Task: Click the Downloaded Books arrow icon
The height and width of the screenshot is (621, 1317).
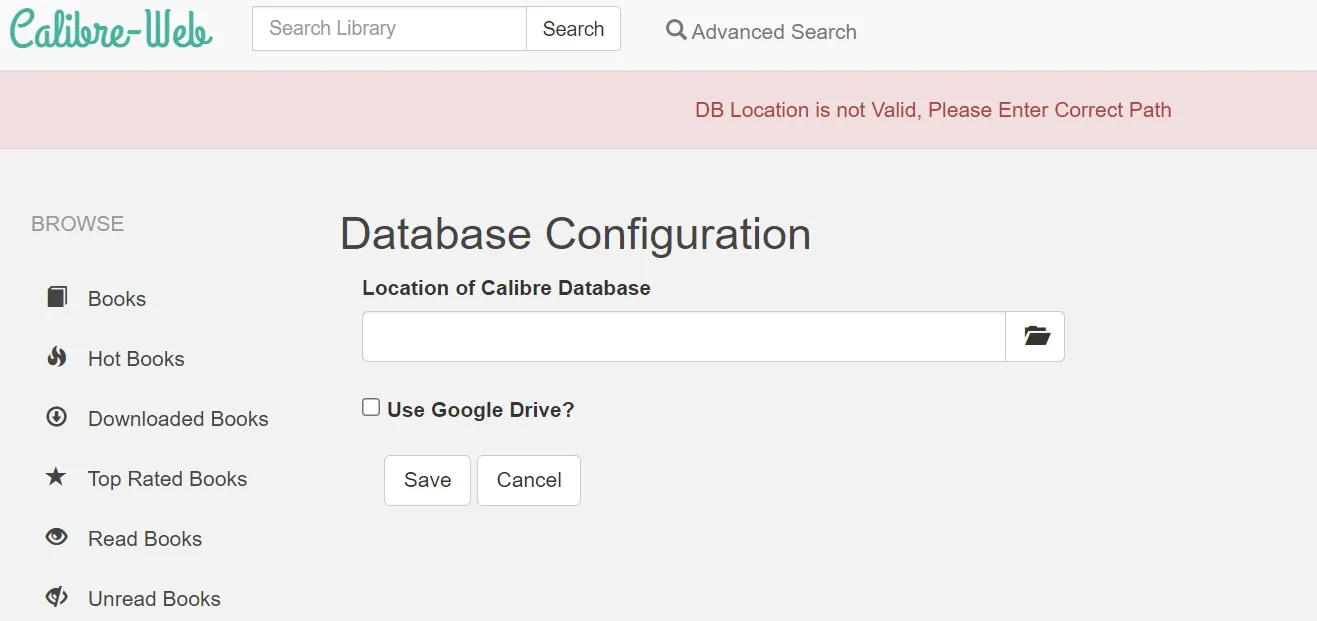Action: (56, 416)
